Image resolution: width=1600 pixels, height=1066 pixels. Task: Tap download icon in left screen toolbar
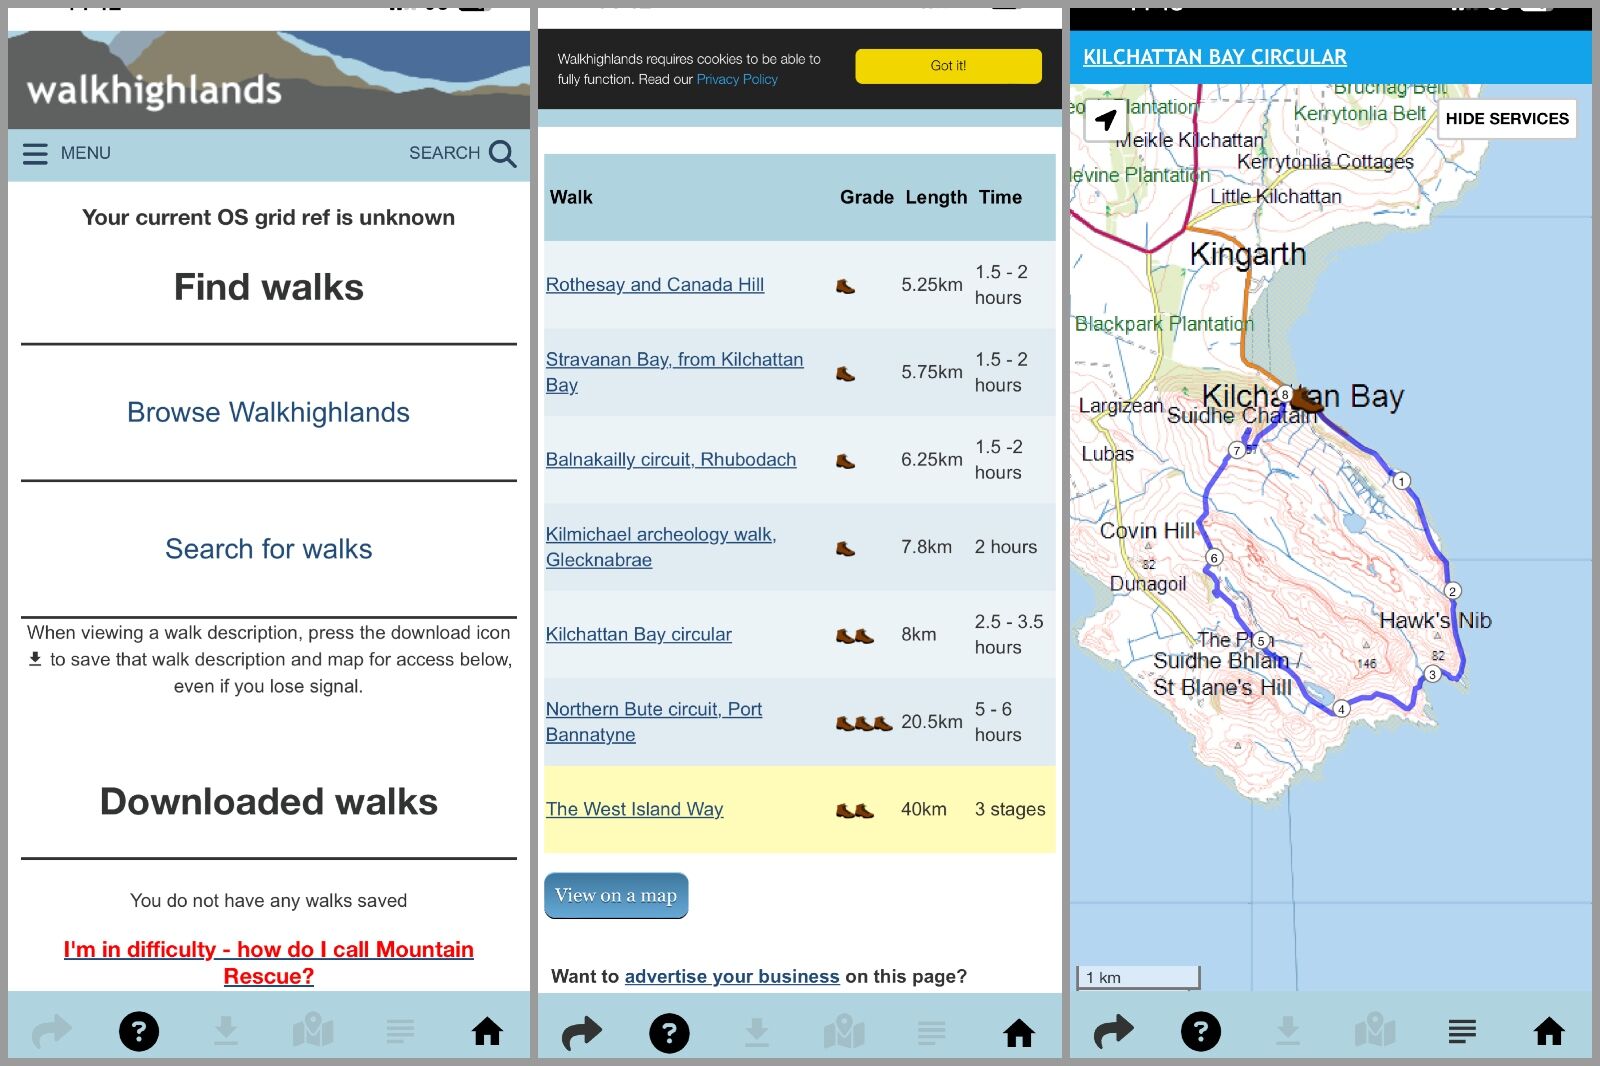[x=226, y=1031]
